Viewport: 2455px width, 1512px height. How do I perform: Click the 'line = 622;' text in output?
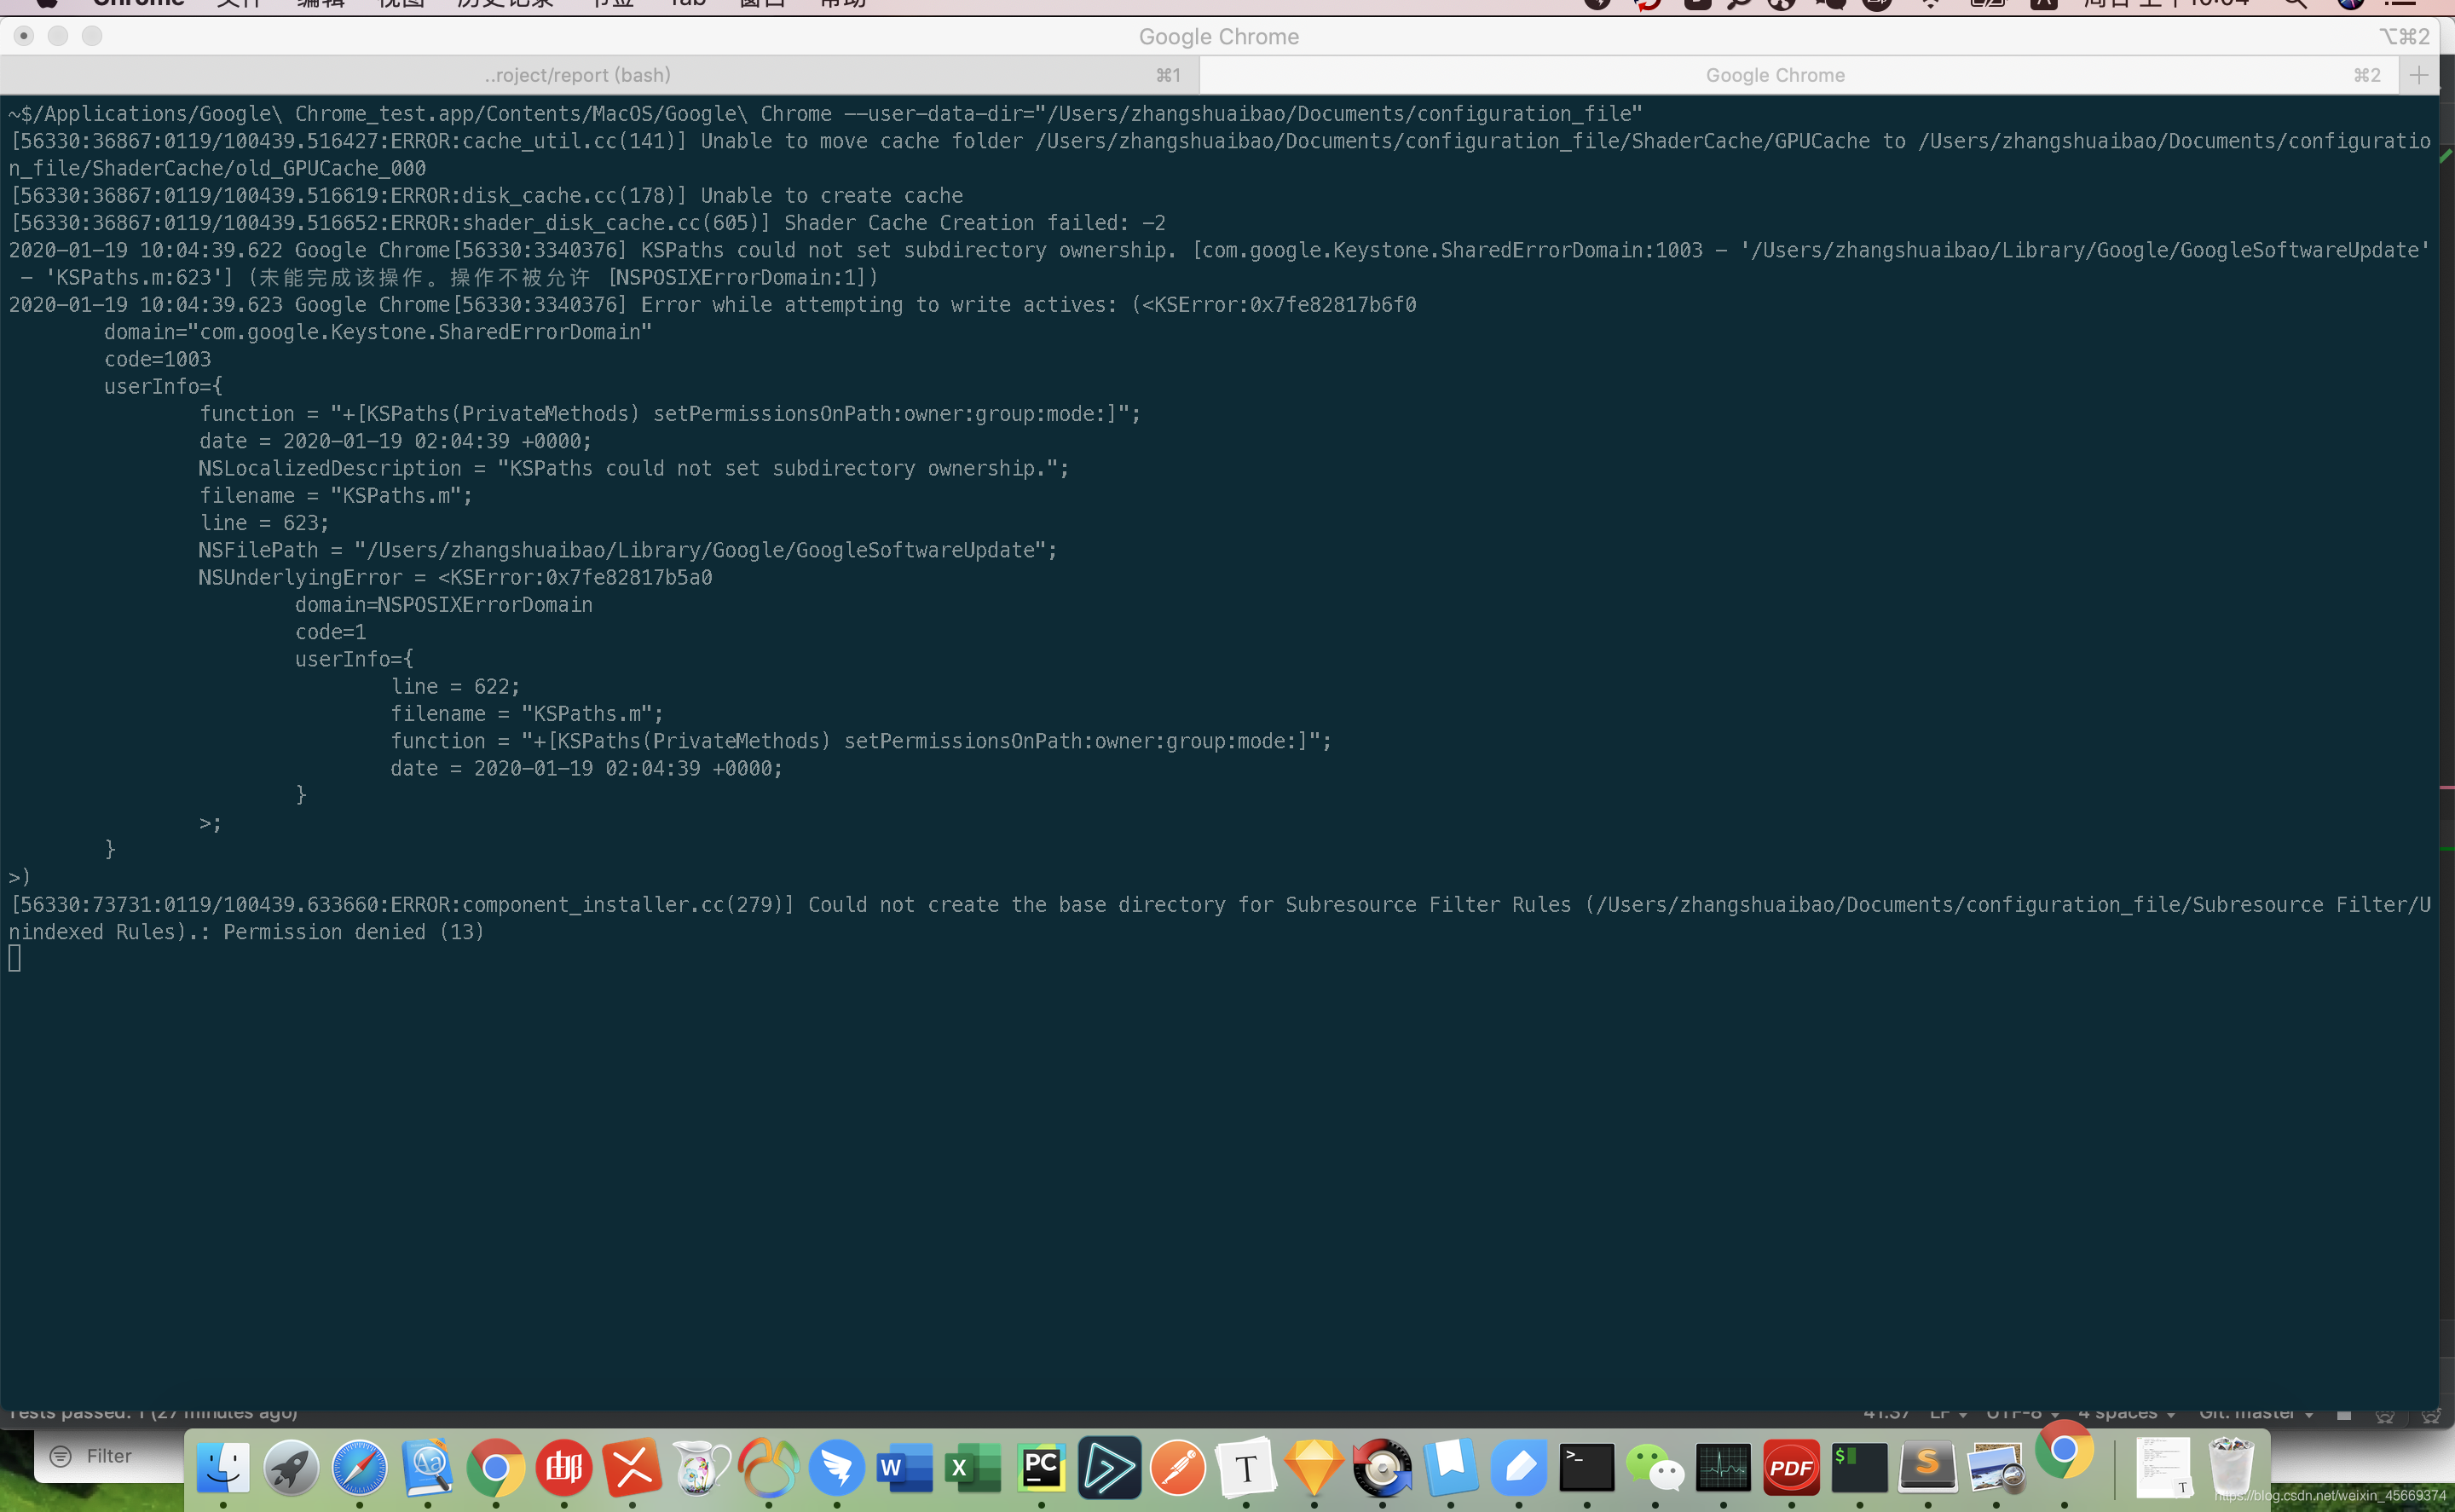coord(455,687)
